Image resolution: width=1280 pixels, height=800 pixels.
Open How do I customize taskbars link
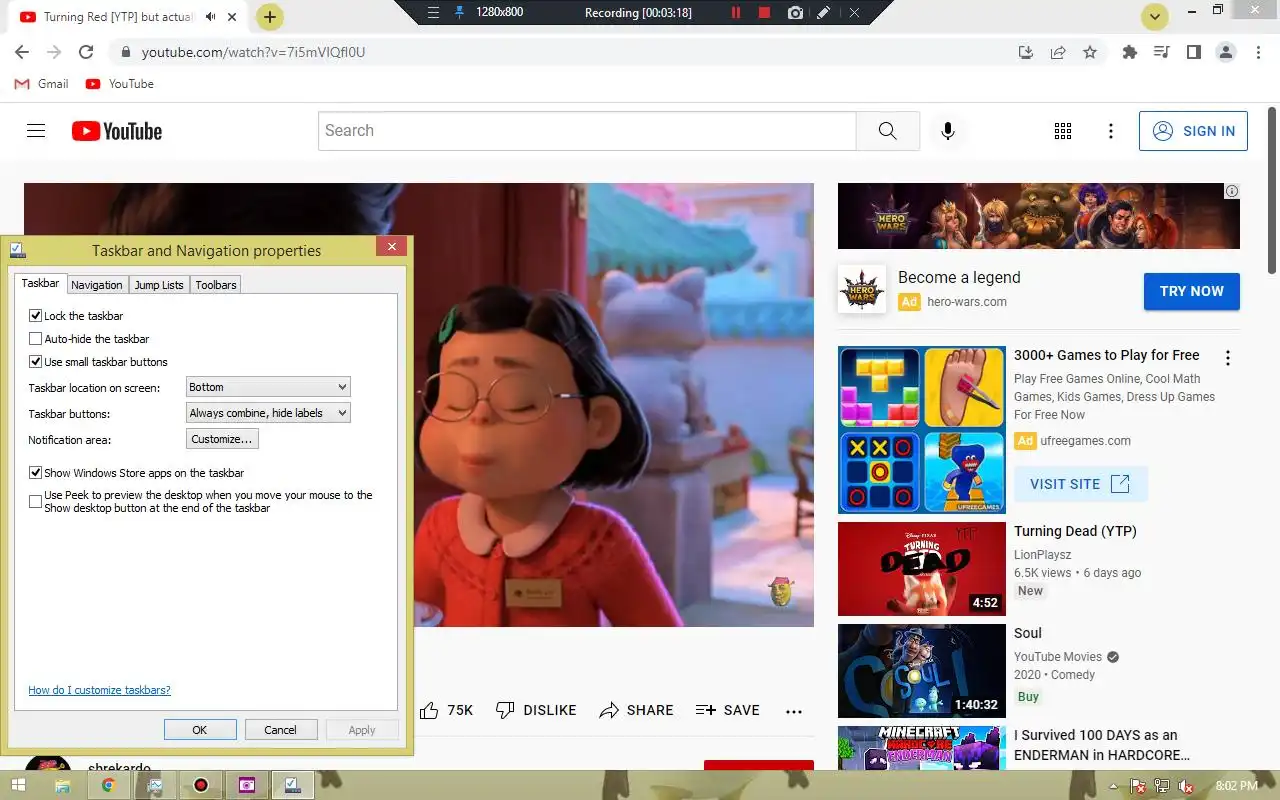click(x=99, y=690)
